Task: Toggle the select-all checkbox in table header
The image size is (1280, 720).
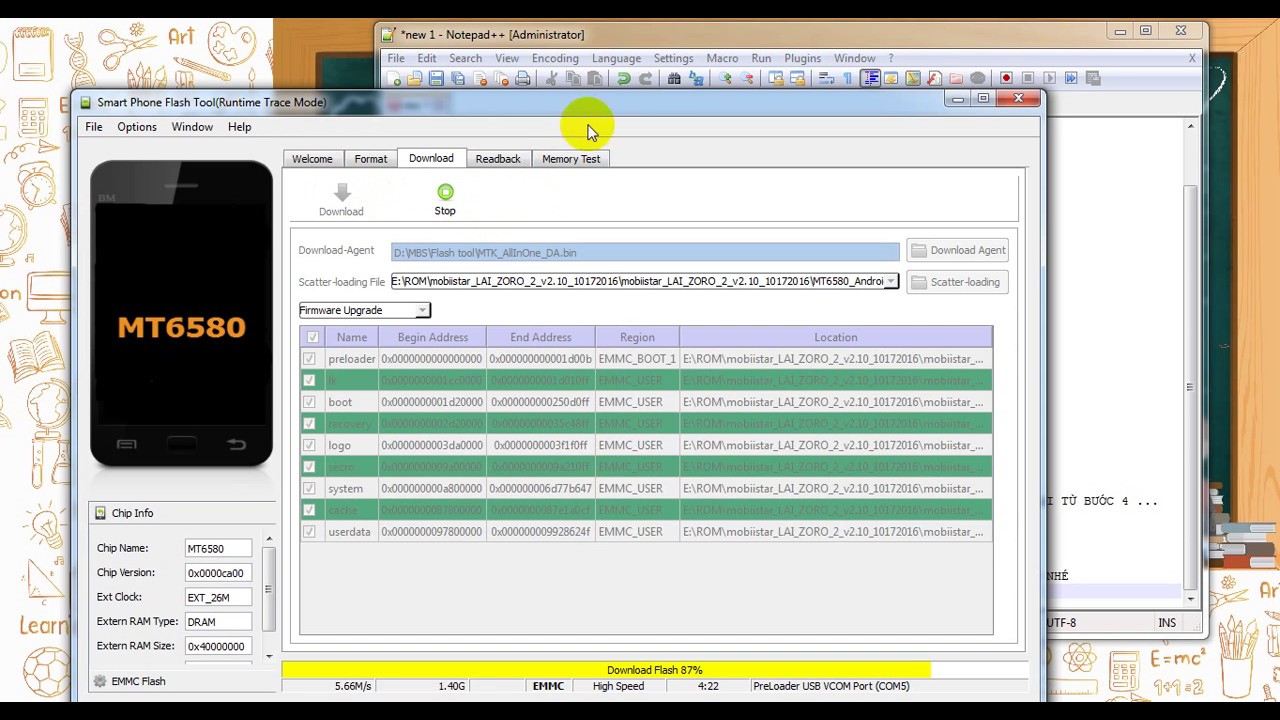Action: pos(313,338)
